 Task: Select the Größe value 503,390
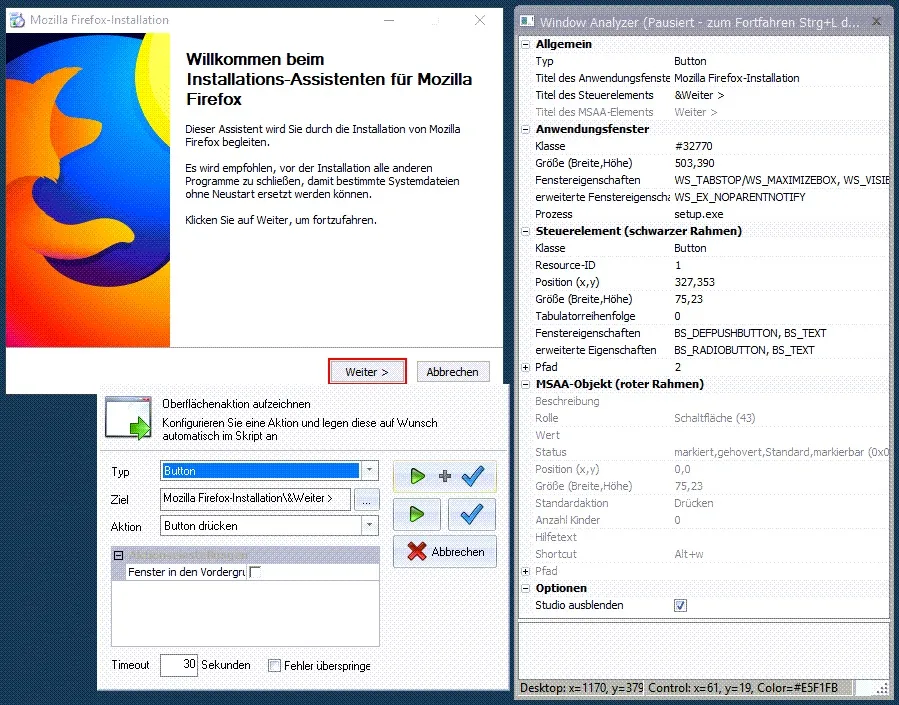point(694,163)
